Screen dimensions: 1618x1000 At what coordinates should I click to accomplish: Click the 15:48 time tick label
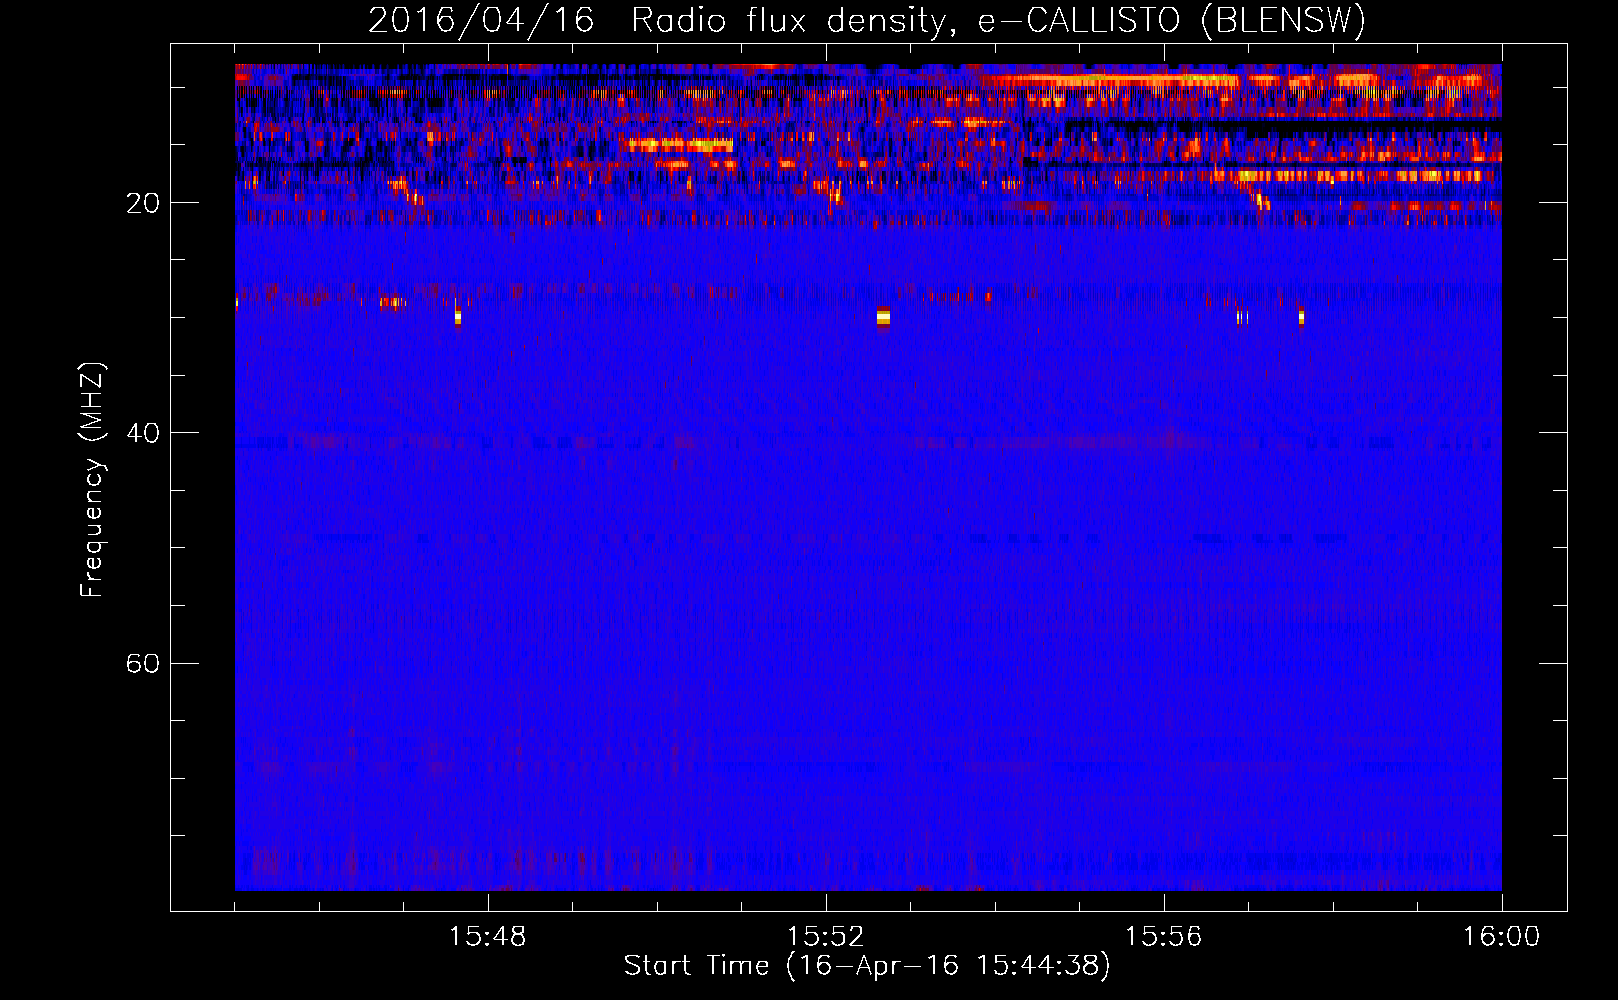click(487, 937)
